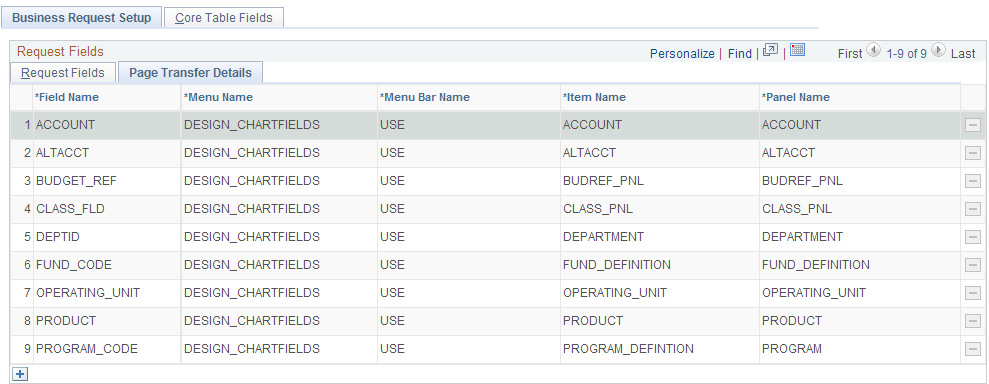Select Page Transfer Details tab
The width and height of the screenshot is (989, 384).
(x=190, y=73)
